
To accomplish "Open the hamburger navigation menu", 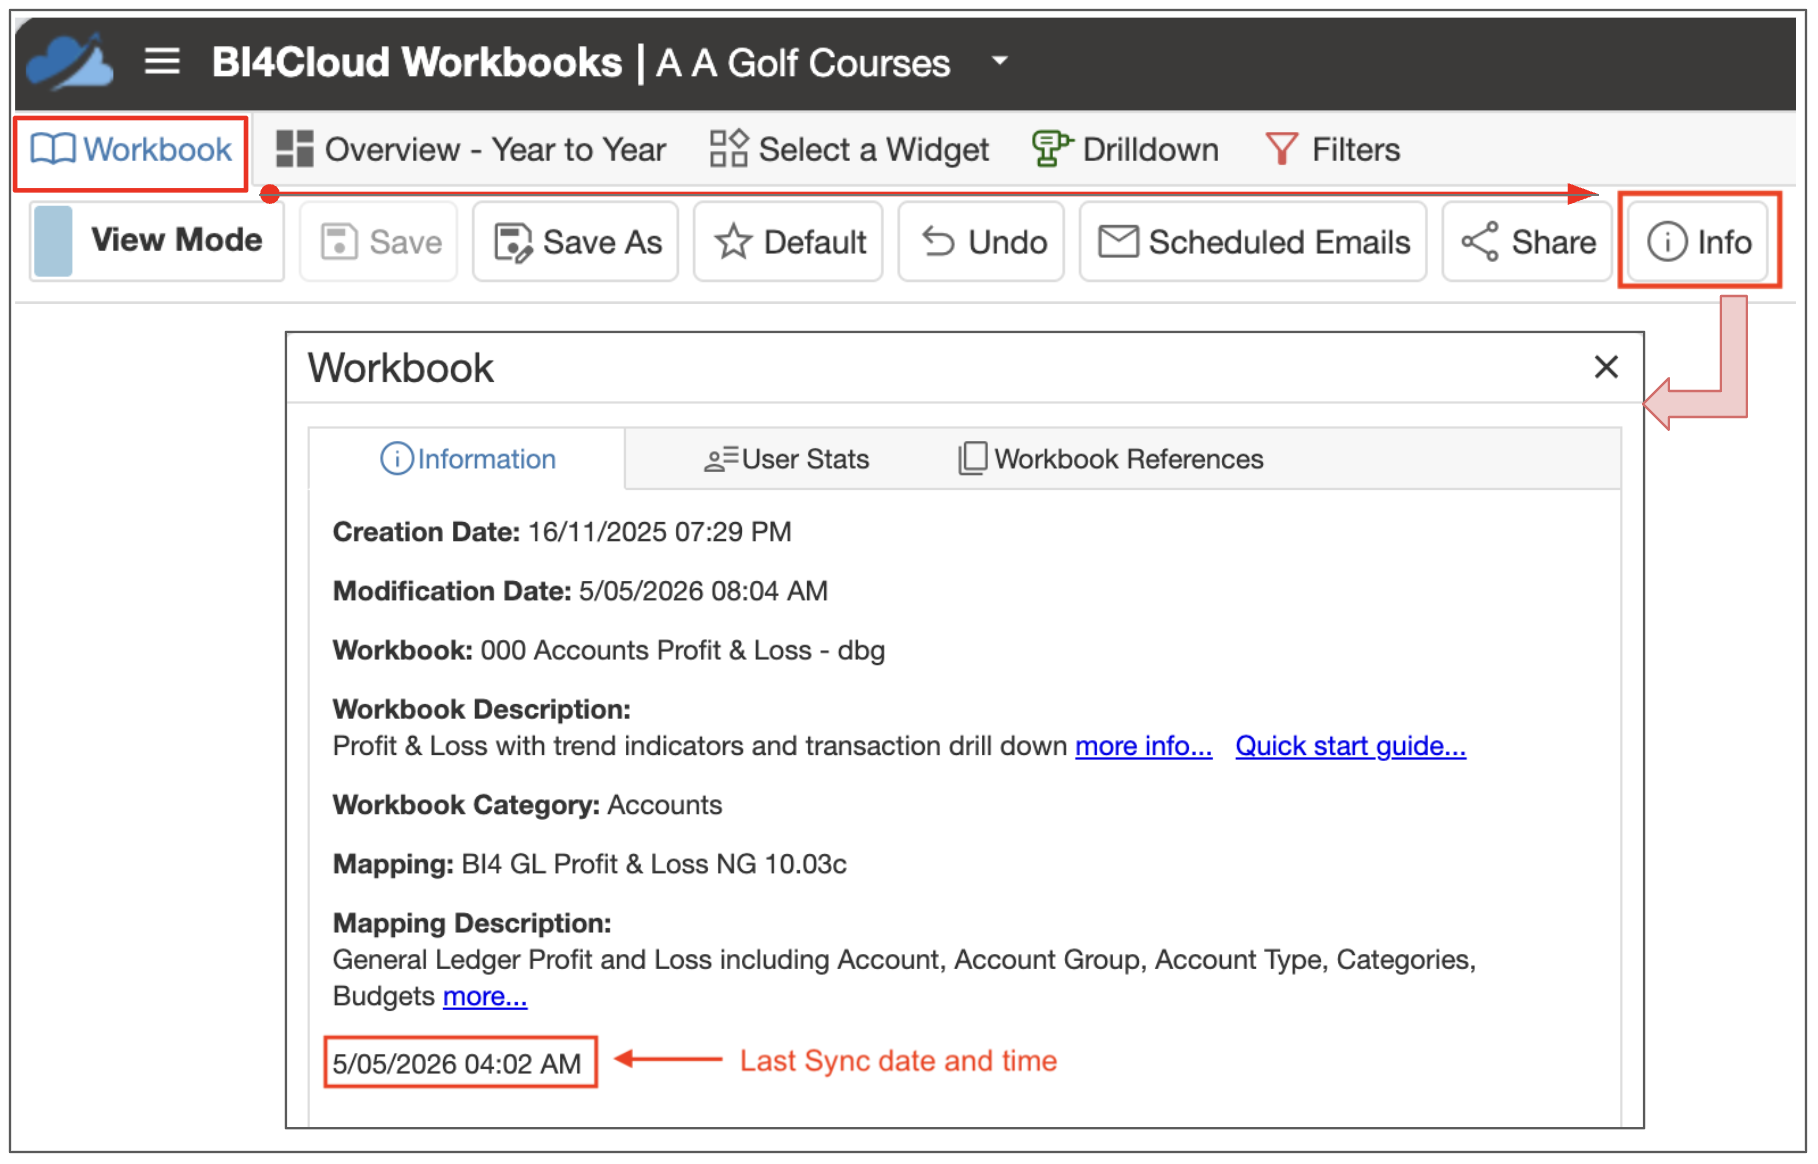I will tap(162, 62).
